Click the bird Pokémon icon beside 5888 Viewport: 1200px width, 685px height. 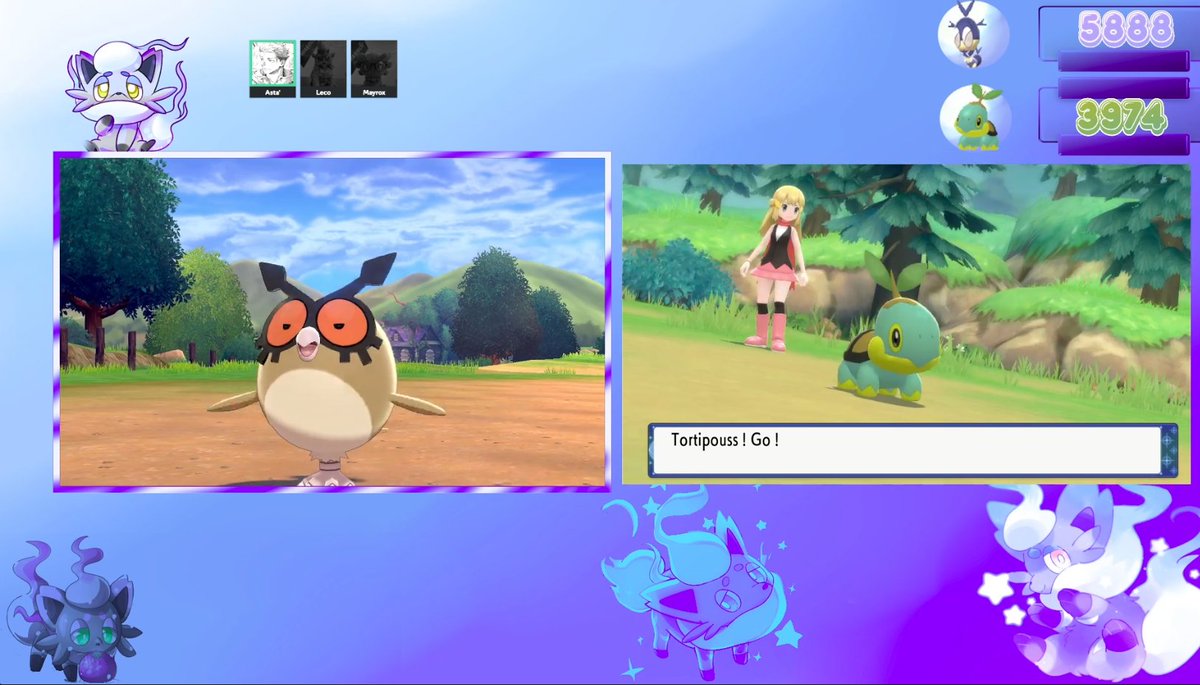pos(973,34)
